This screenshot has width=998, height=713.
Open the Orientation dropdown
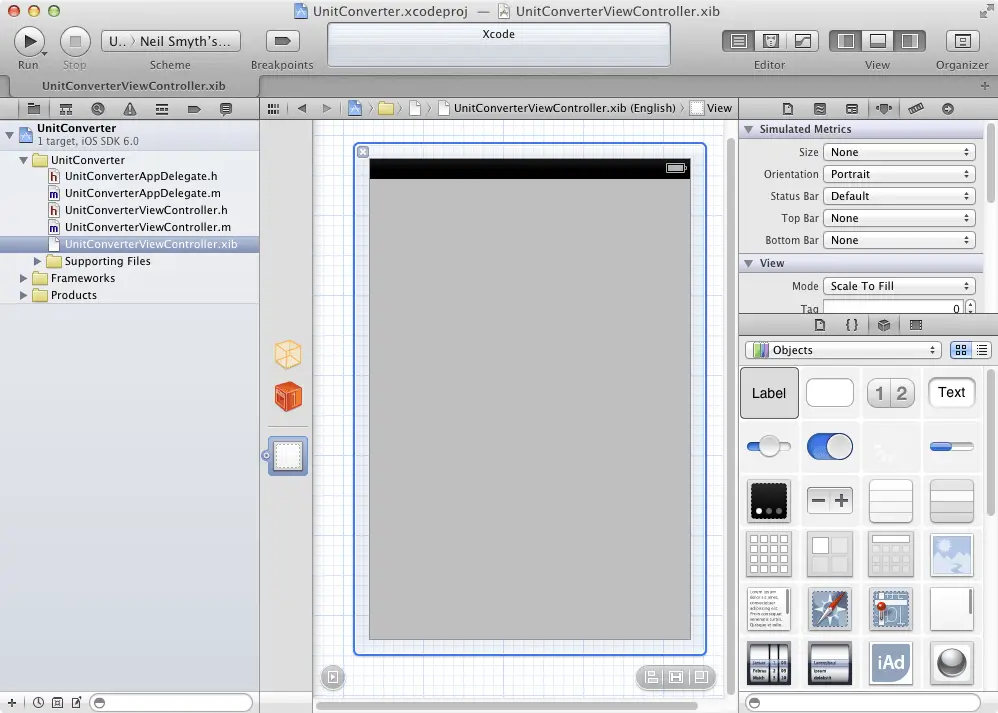coord(898,174)
